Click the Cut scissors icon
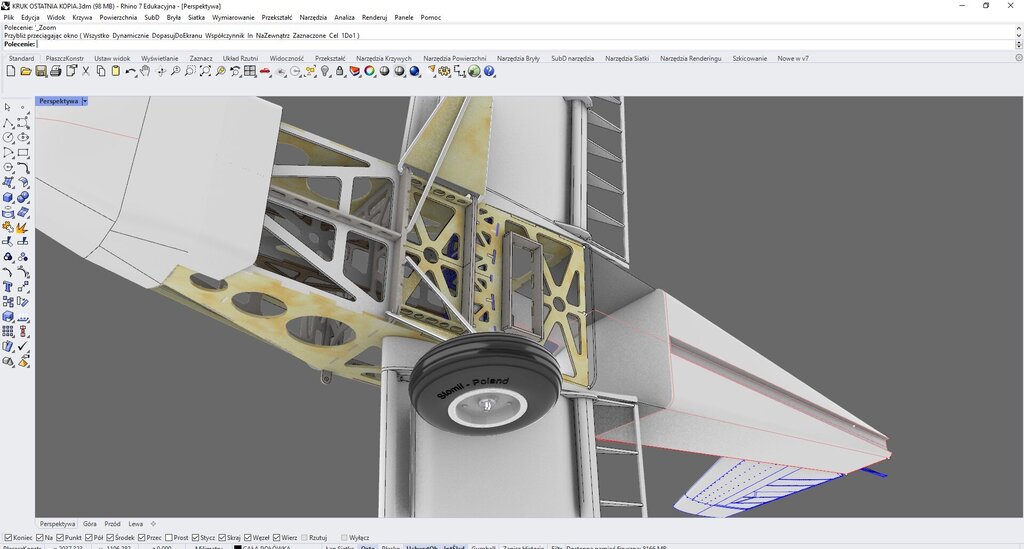The height and width of the screenshot is (549, 1024). 86,71
